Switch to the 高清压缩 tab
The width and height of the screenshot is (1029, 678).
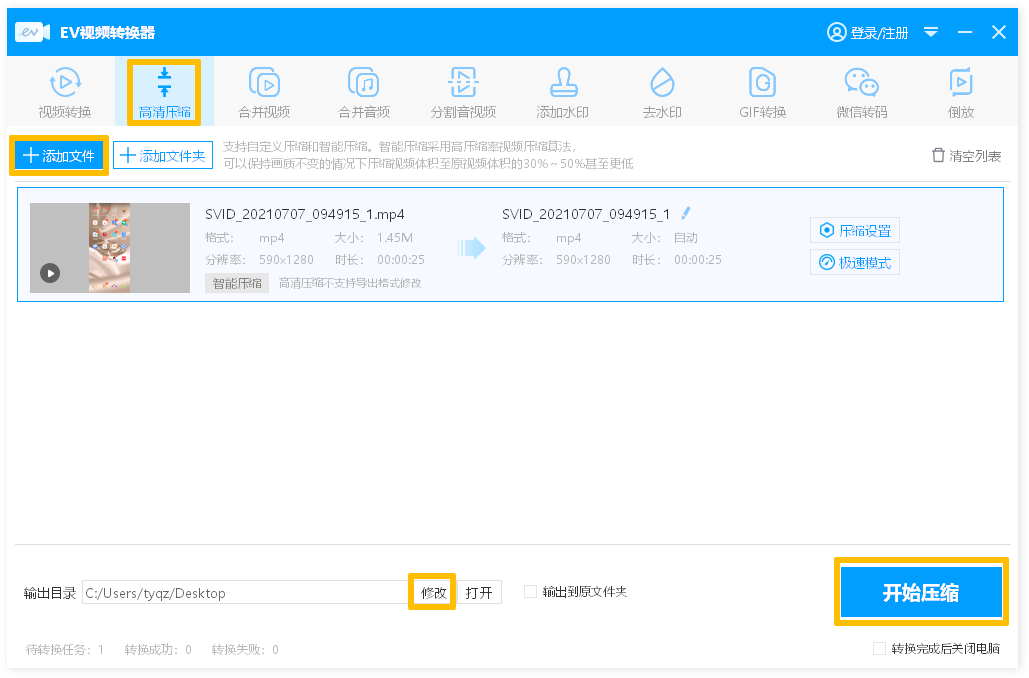tap(164, 92)
